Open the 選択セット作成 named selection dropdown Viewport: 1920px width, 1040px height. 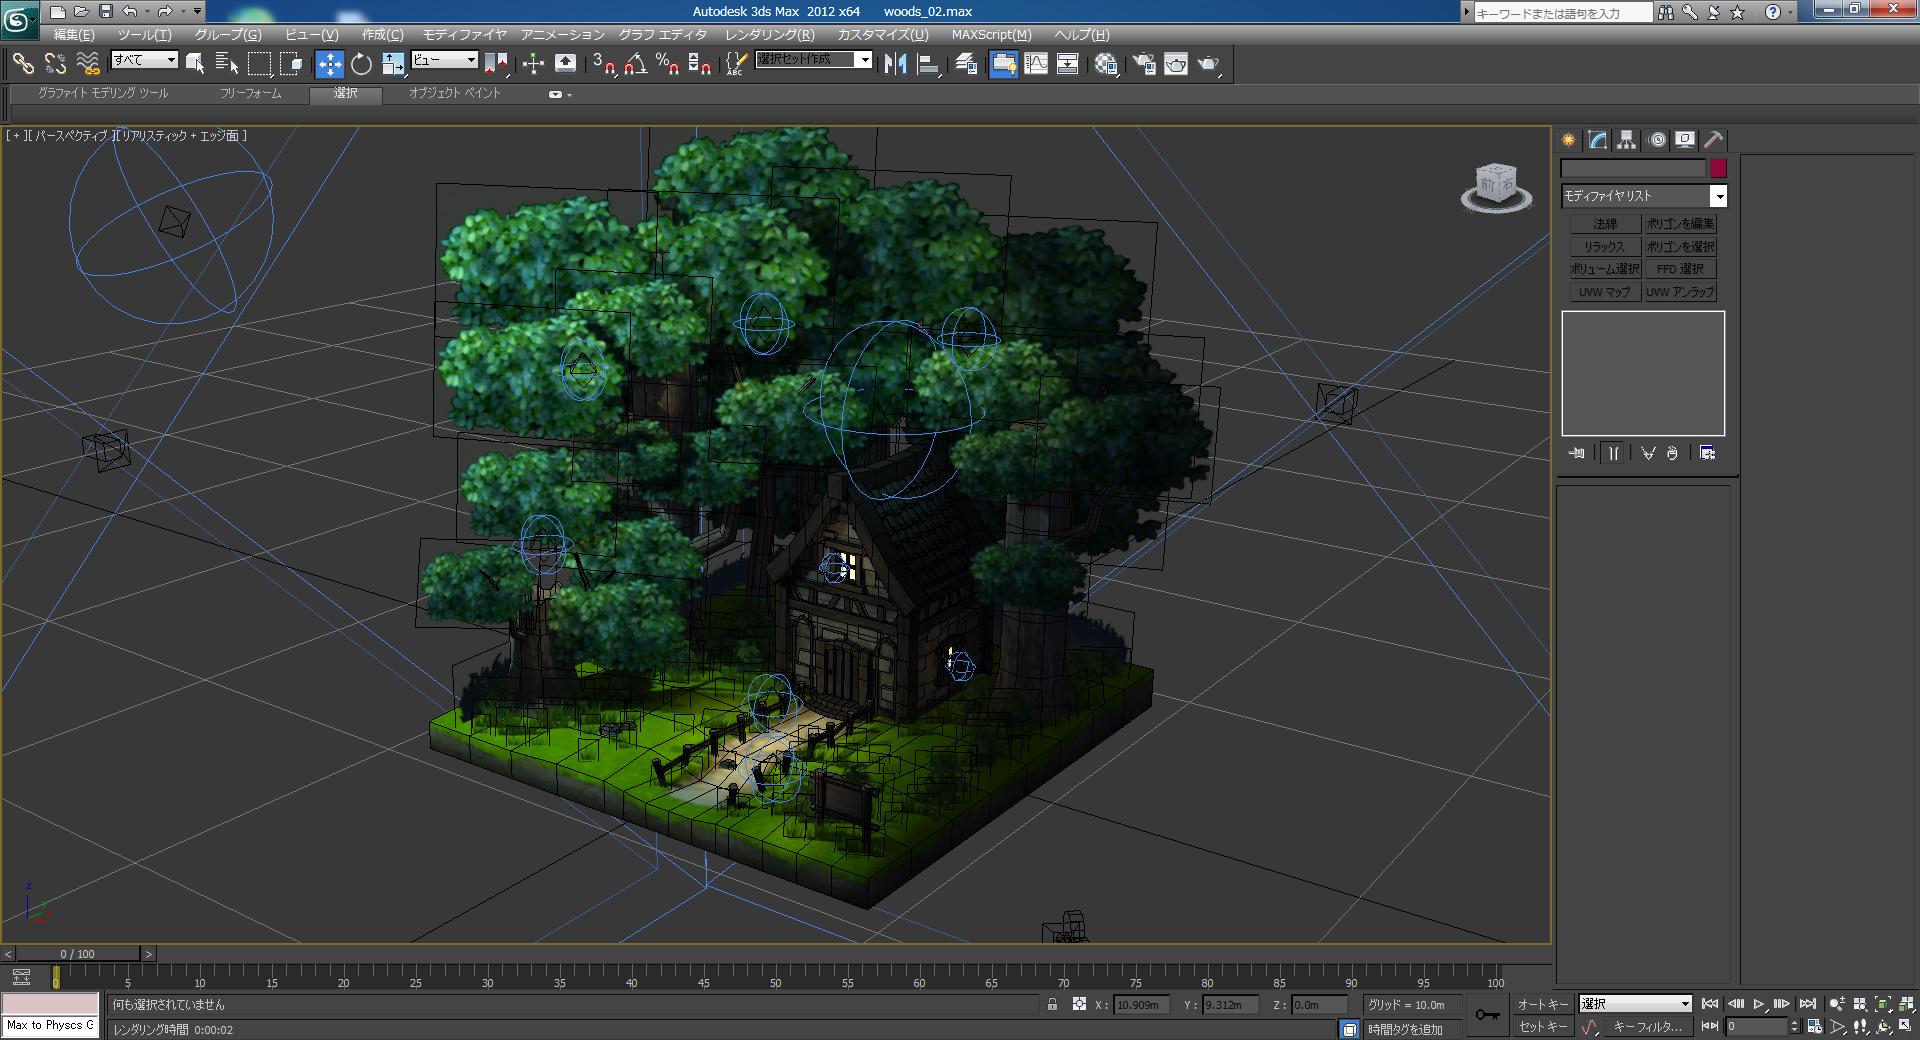[865, 60]
